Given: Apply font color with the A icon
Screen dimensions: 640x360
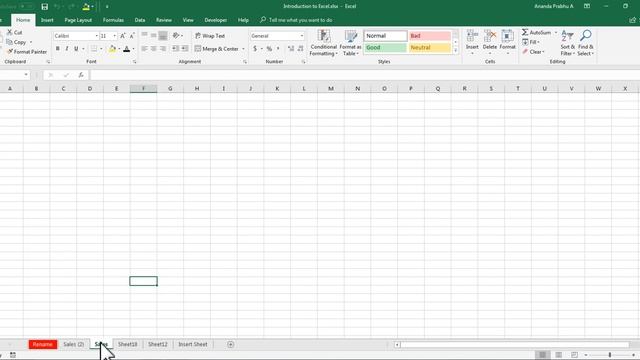Looking at the screenshot, I should click(127, 49).
